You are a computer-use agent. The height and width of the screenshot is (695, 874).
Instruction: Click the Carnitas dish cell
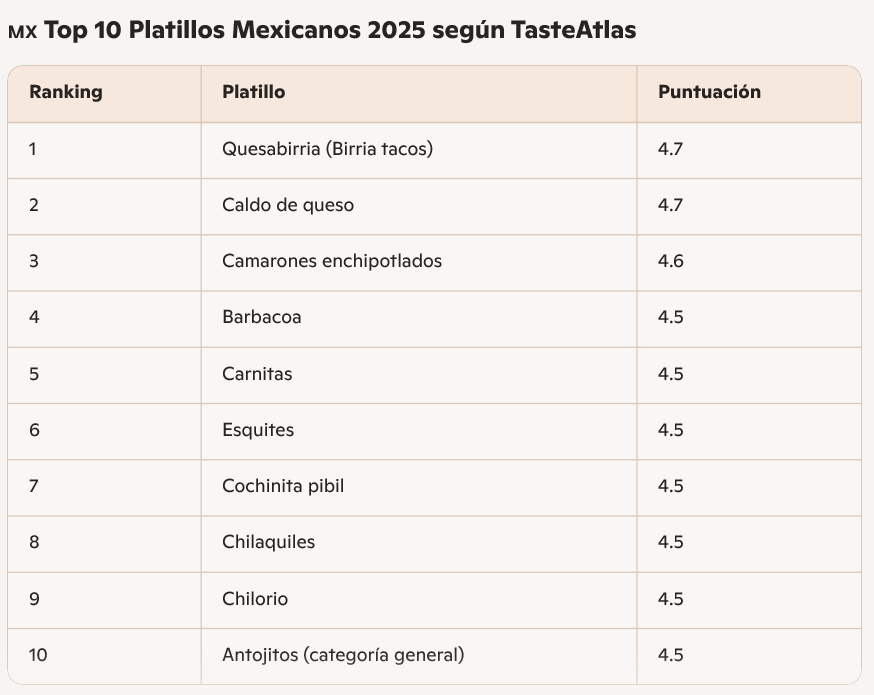click(257, 374)
